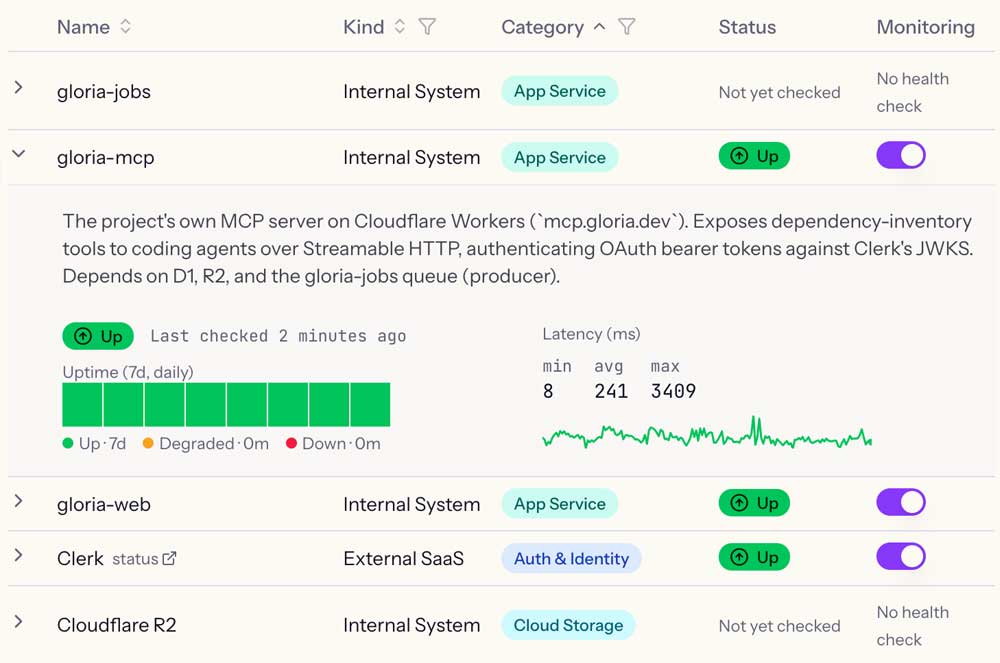The height and width of the screenshot is (663, 1000).
Task: Collapse the gloria-mcp details row
Action: click(x=18, y=154)
